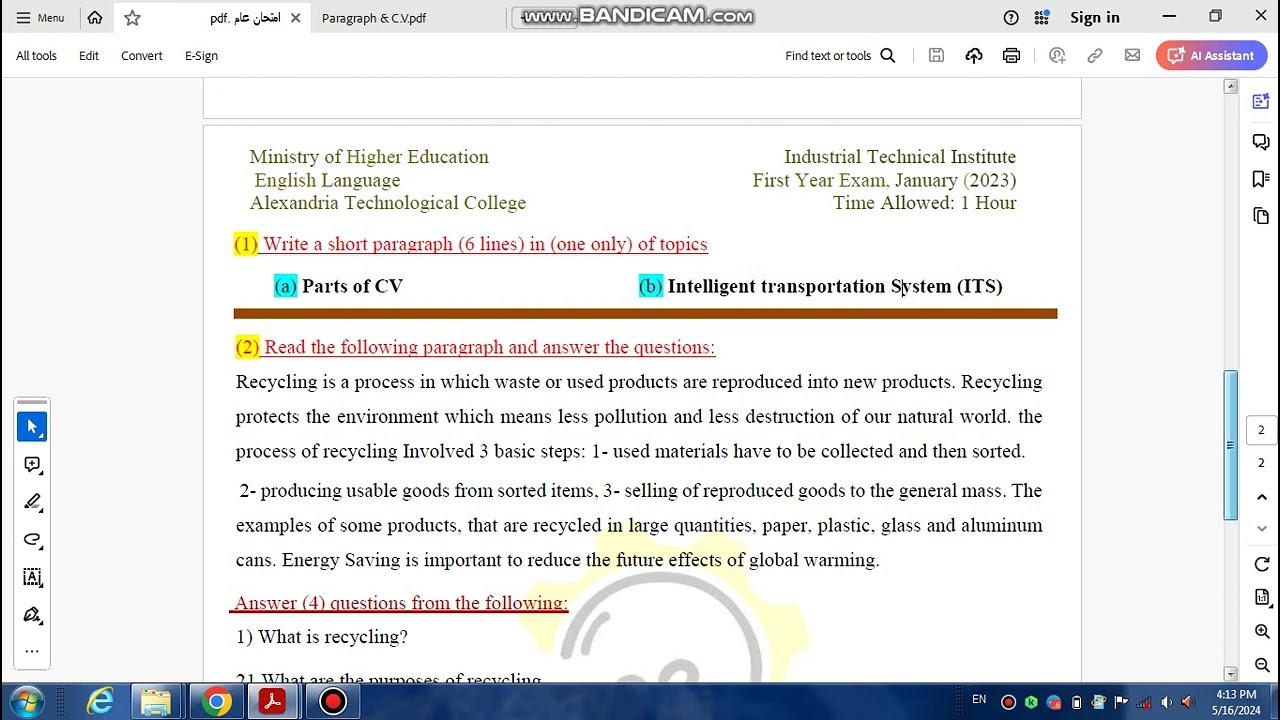The width and height of the screenshot is (1280, 720).
Task: Pick the Highlight pen tool
Action: [x=32, y=502]
